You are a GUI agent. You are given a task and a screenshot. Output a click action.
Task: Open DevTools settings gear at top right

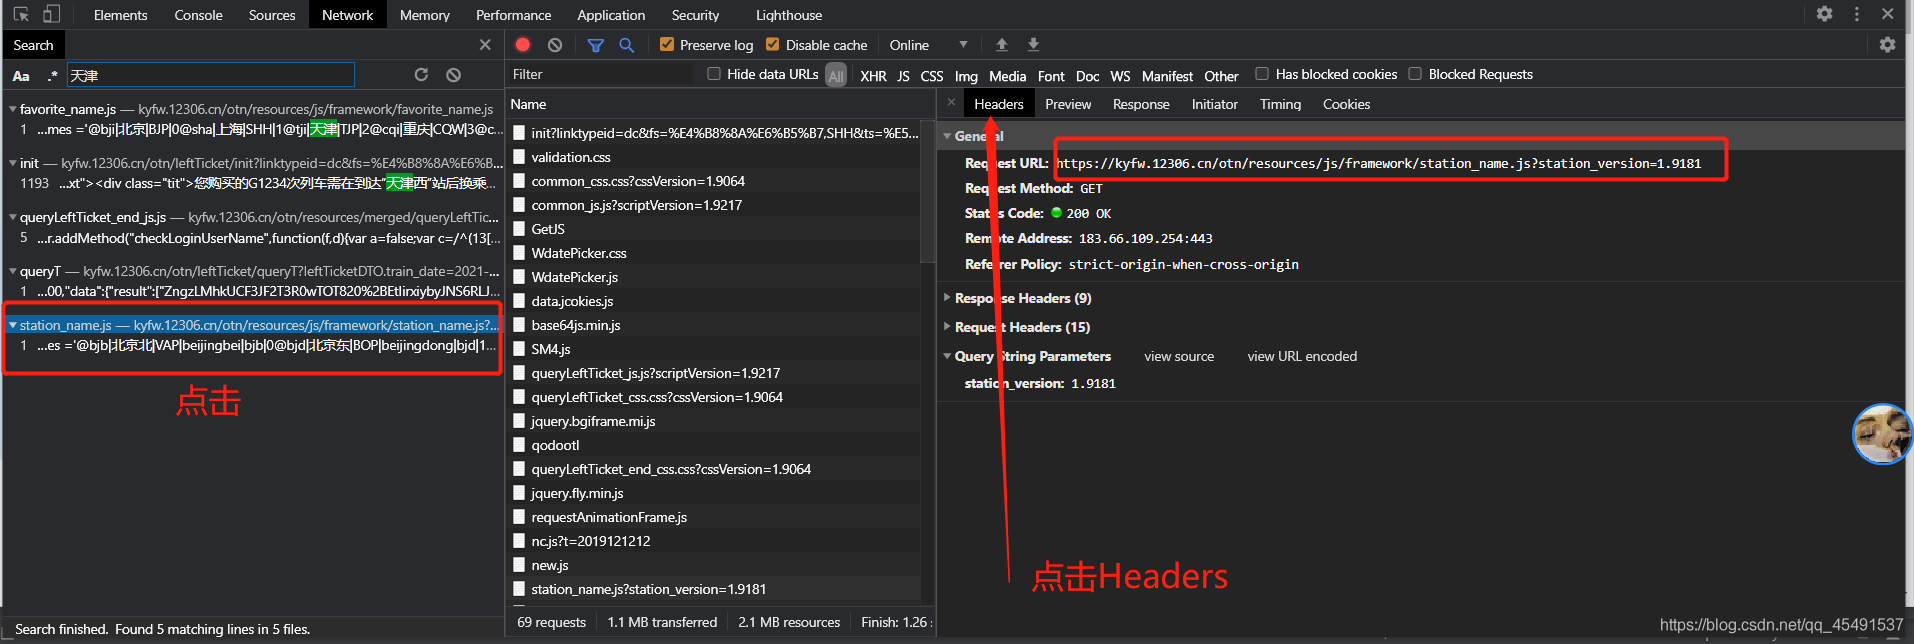click(x=1825, y=14)
